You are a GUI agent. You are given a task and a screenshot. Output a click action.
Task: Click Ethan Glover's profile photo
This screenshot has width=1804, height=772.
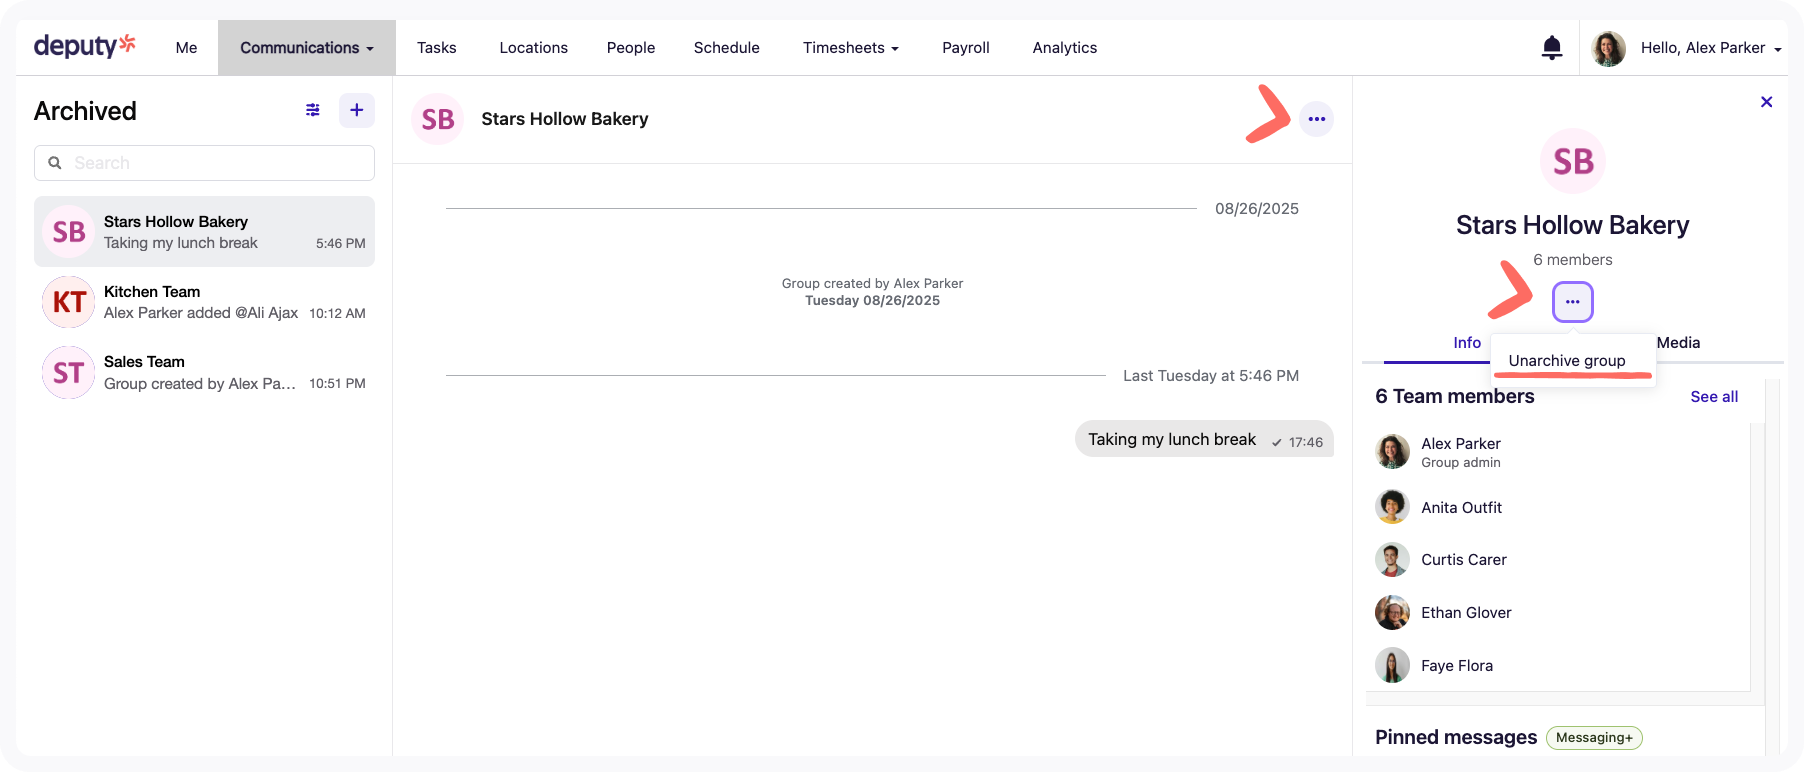[1391, 613]
